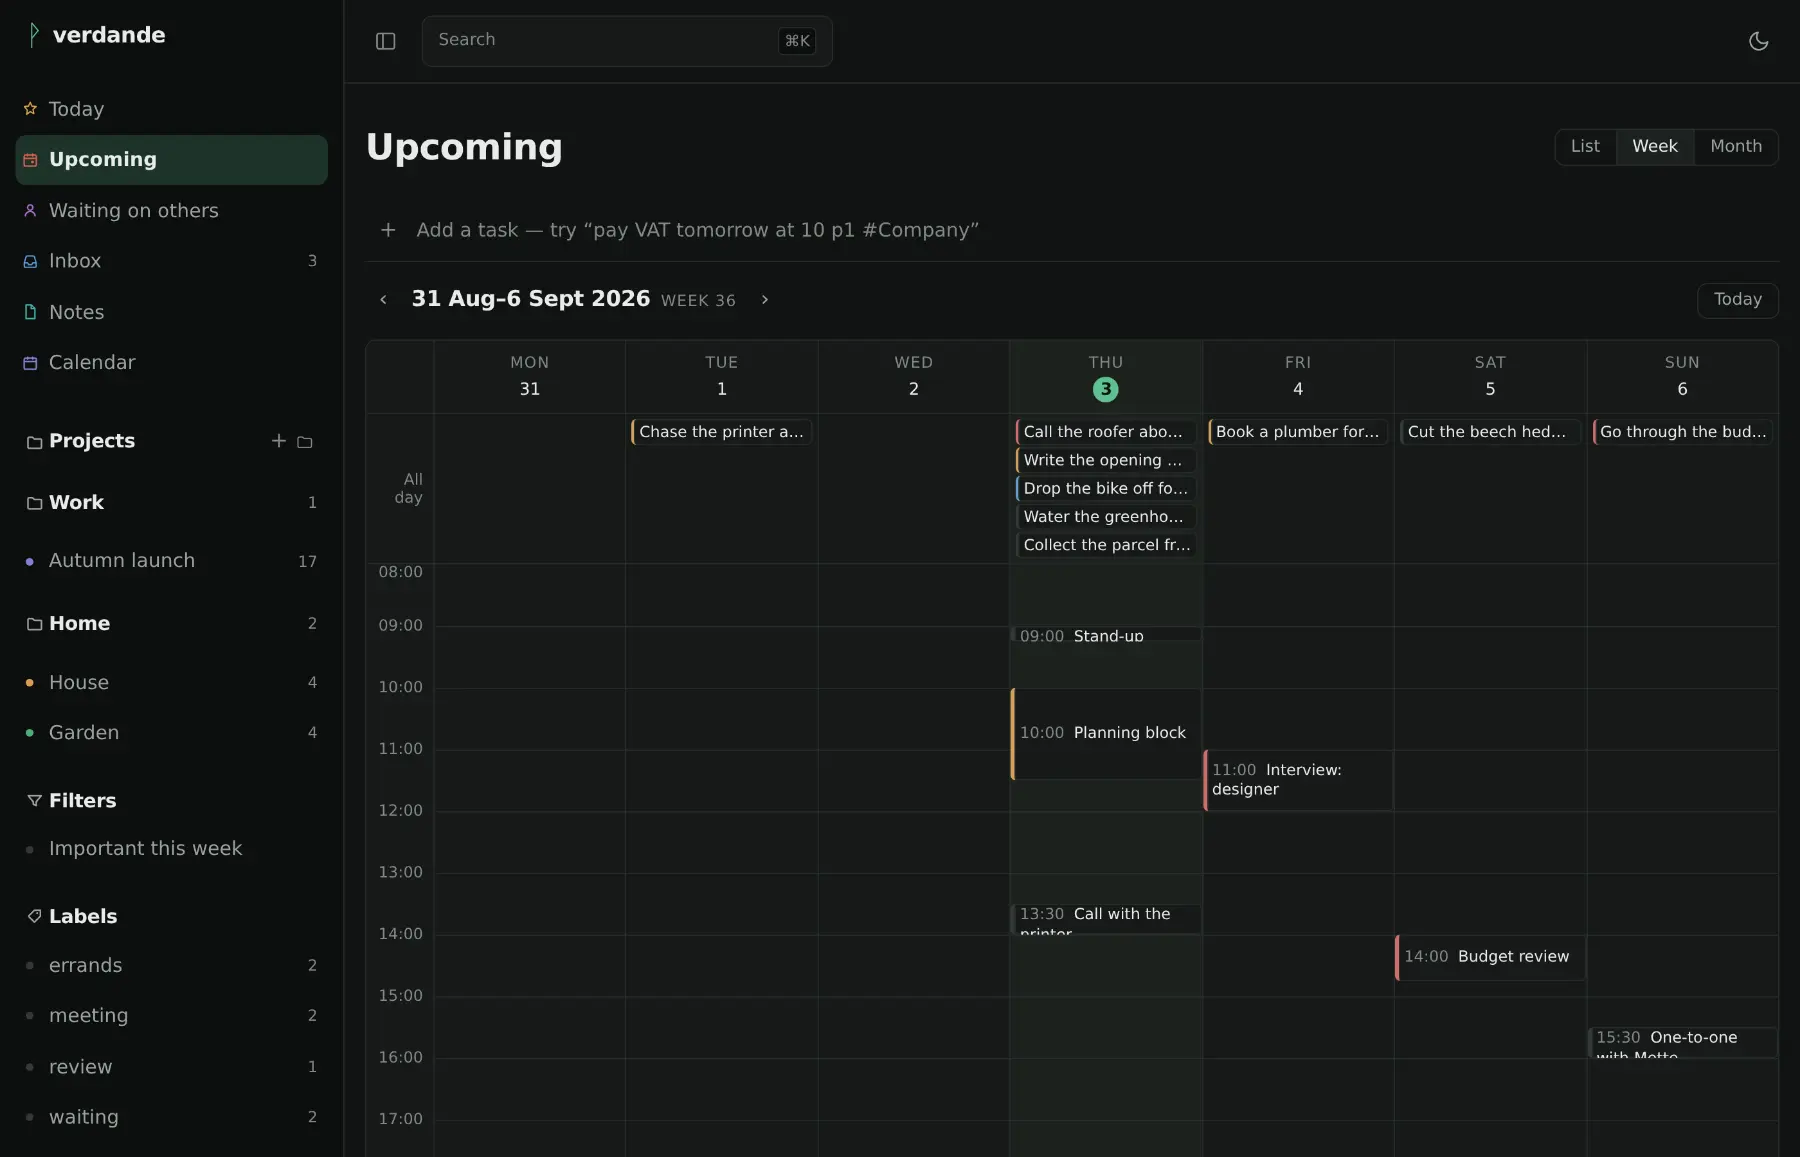Switch theme with the moon icon
The width and height of the screenshot is (1800, 1157).
(x=1758, y=41)
